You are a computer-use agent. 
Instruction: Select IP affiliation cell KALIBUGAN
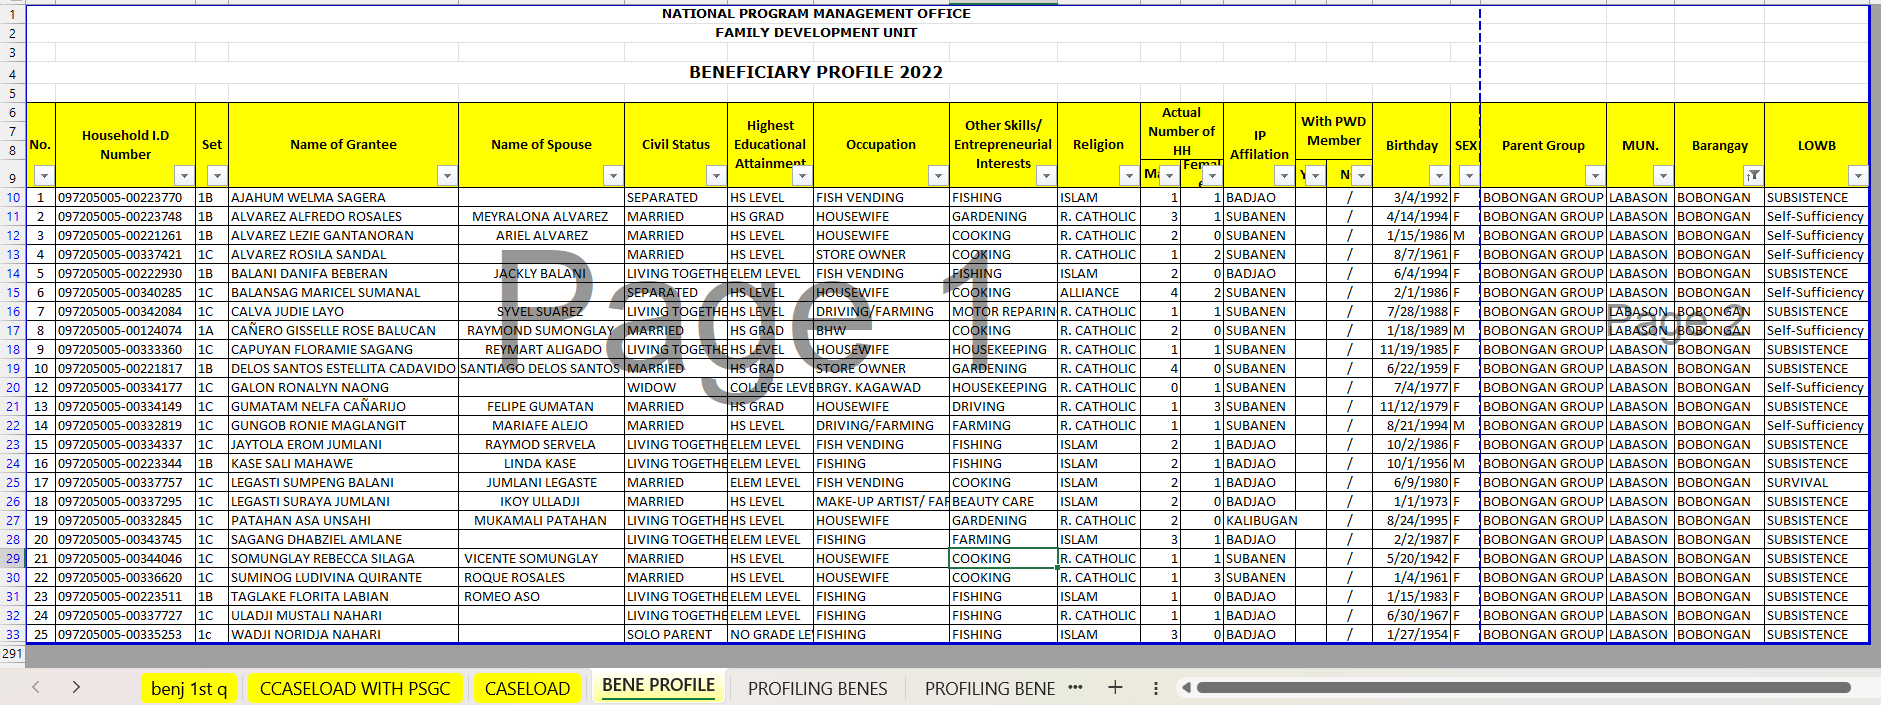tap(1259, 520)
